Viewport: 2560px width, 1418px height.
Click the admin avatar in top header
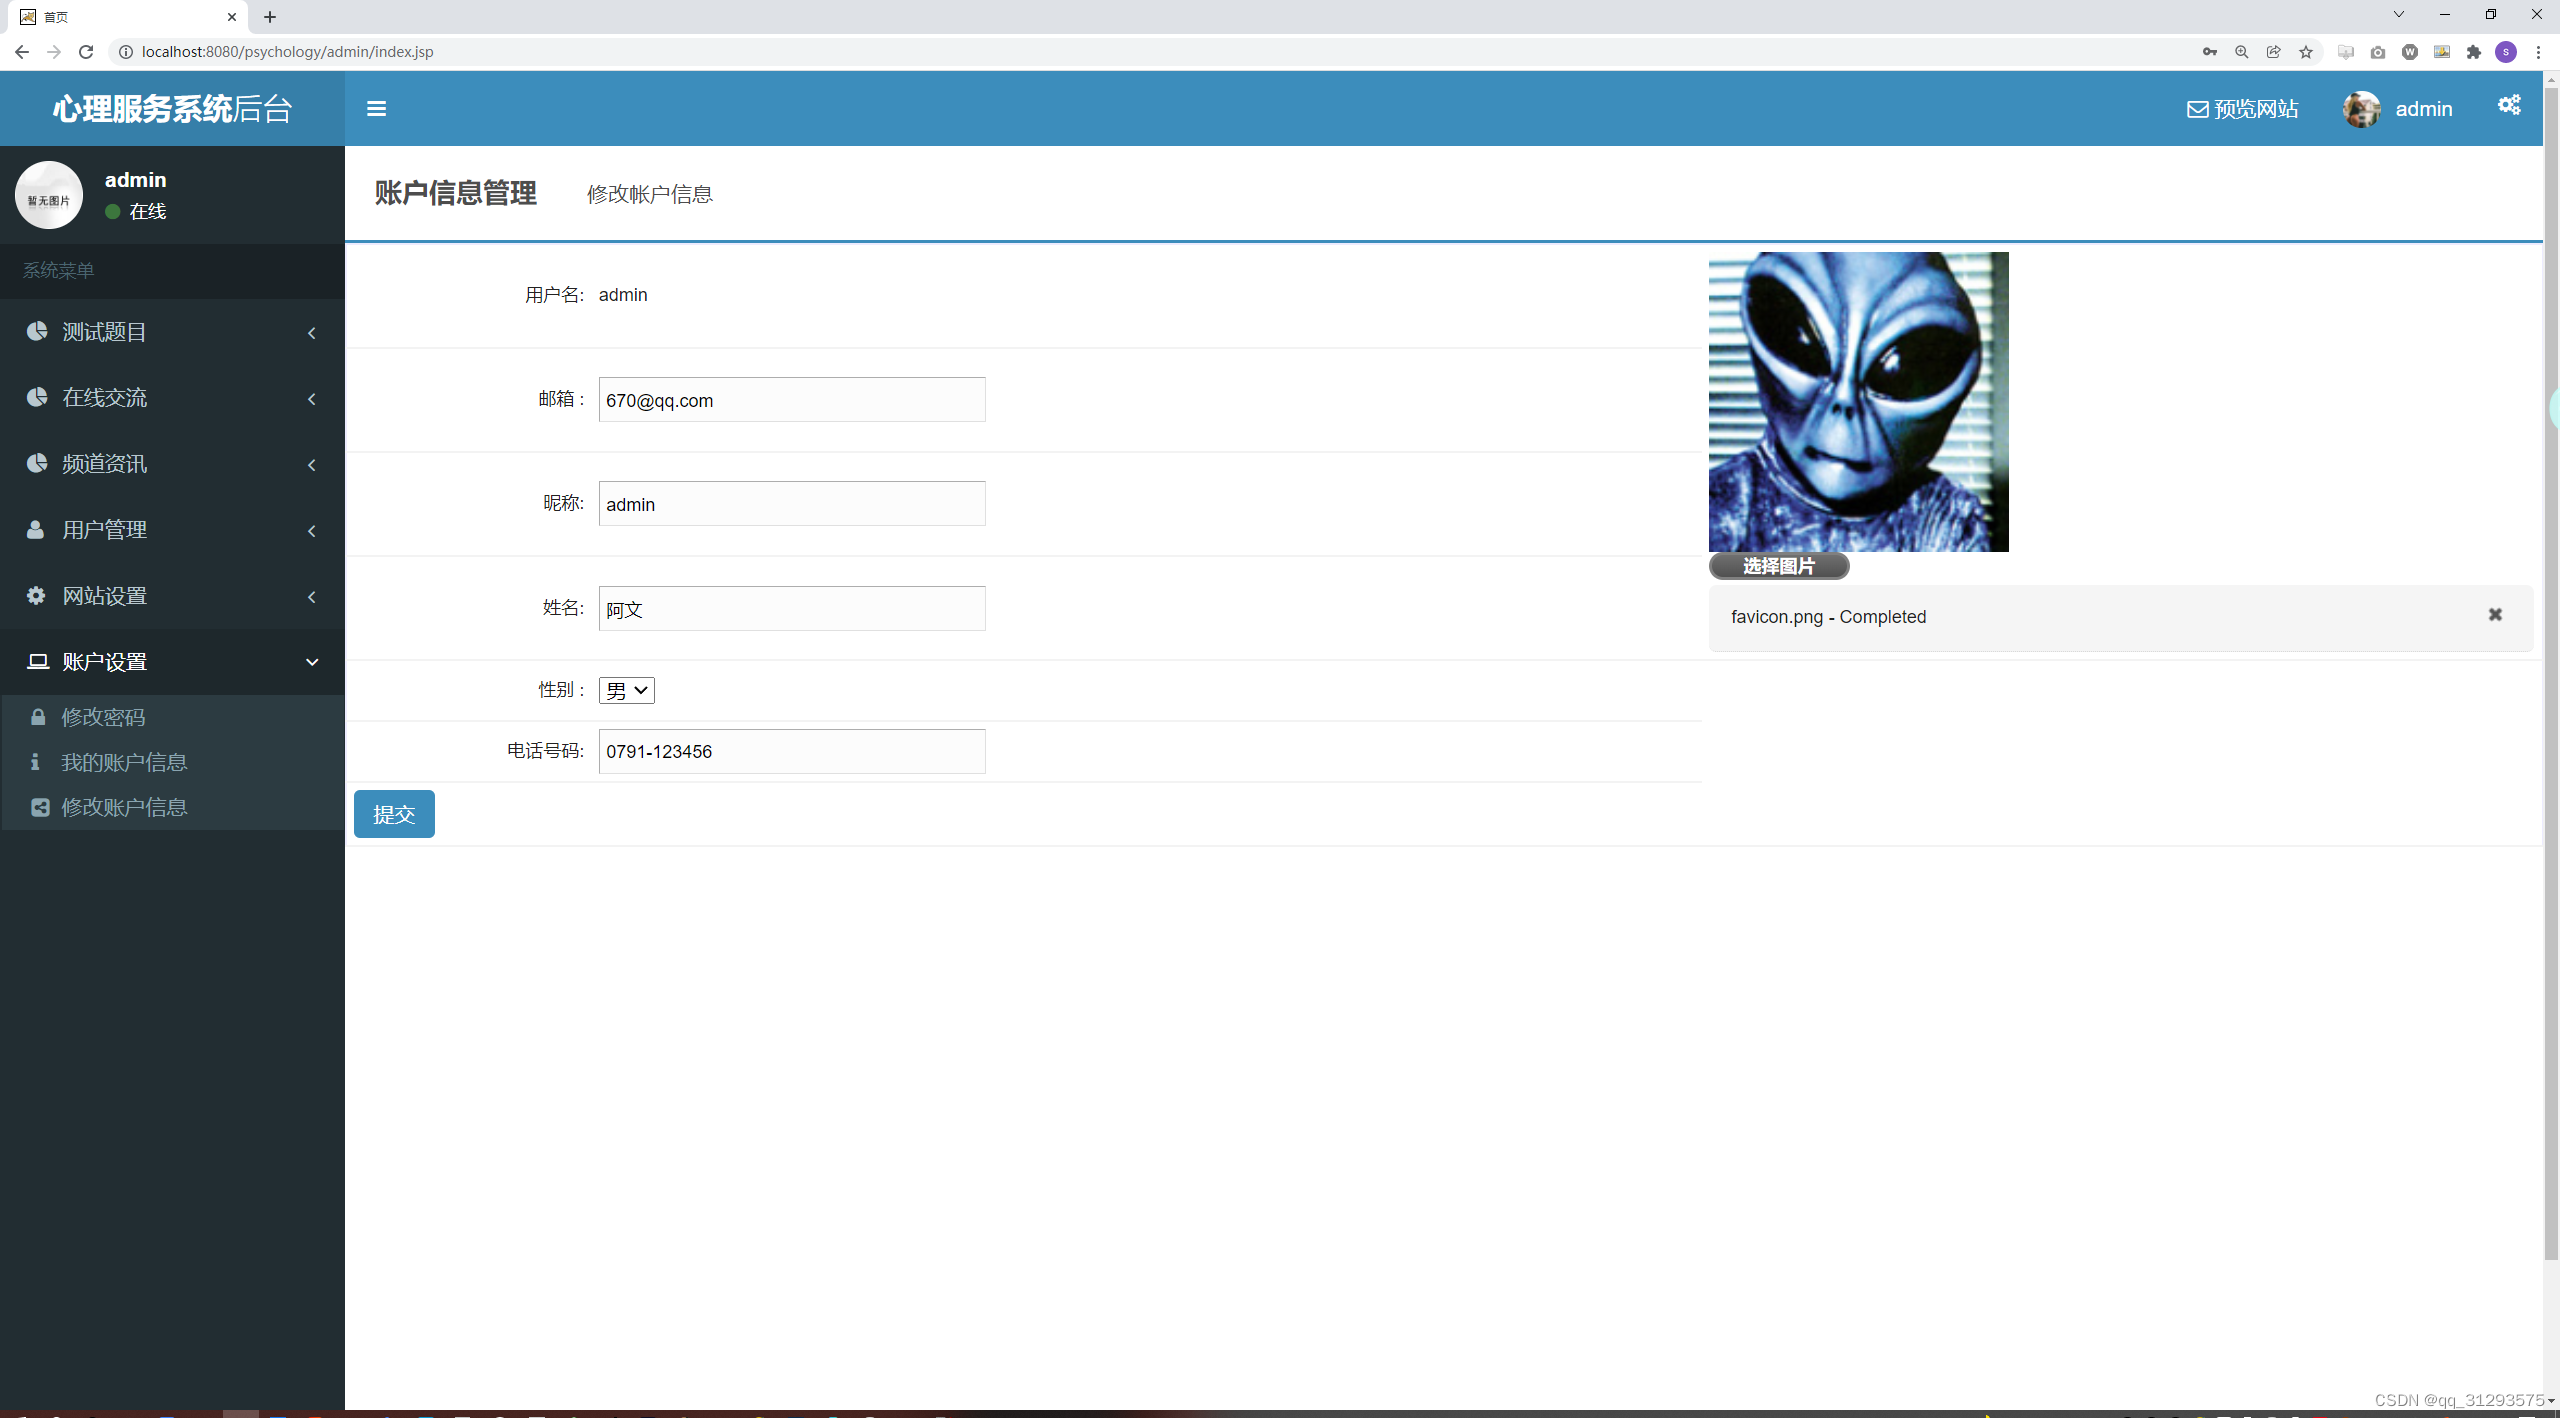click(x=2361, y=109)
